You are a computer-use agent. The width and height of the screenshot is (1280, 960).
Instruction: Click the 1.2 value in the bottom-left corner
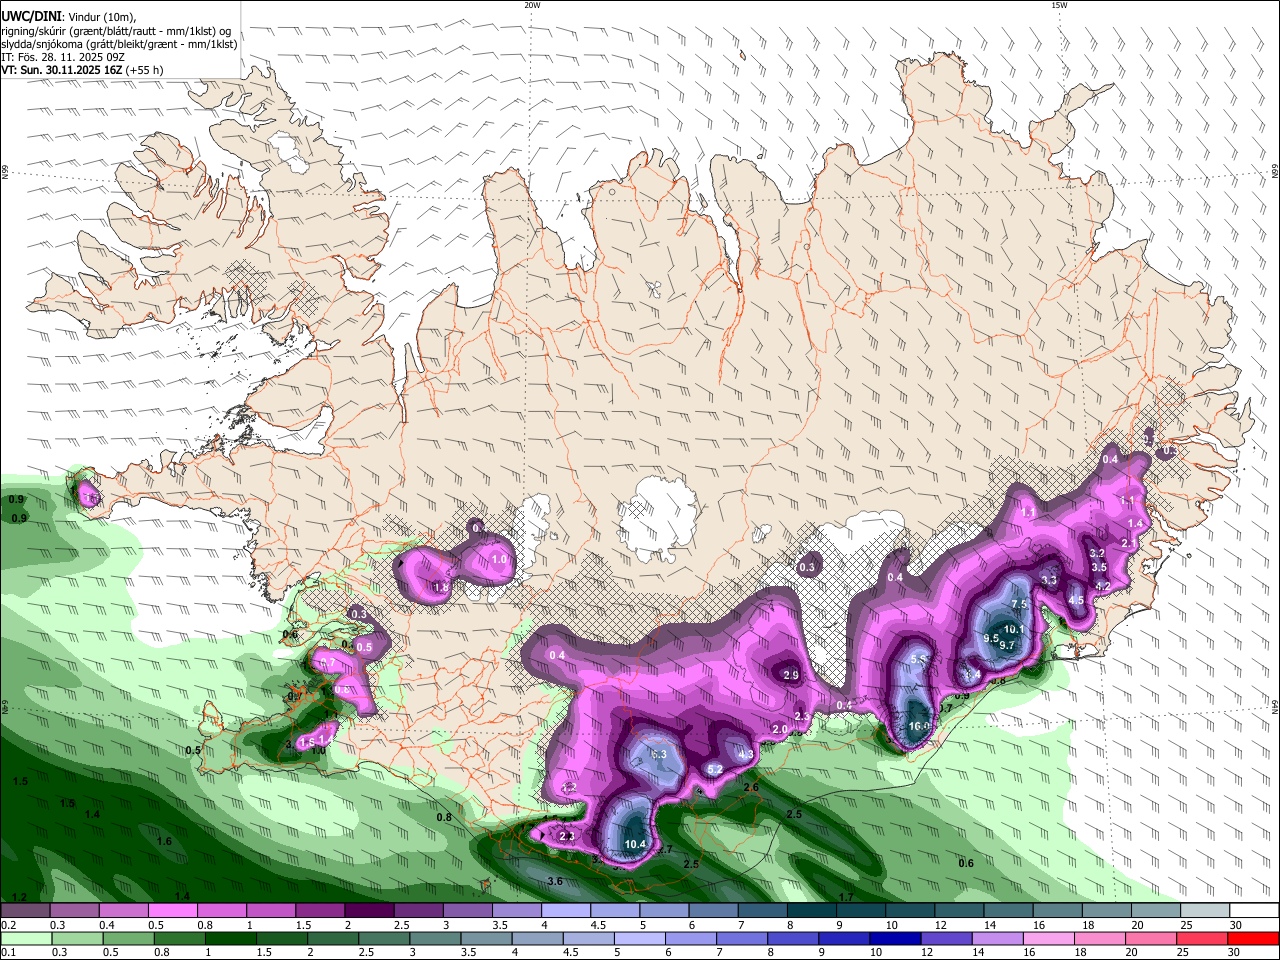(x=19, y=897)
